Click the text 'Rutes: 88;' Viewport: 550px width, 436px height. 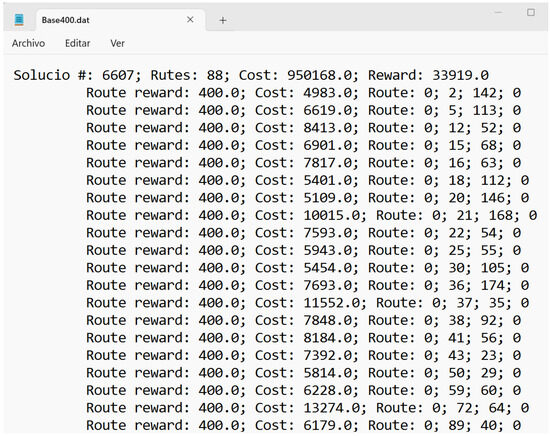[190, 75]
